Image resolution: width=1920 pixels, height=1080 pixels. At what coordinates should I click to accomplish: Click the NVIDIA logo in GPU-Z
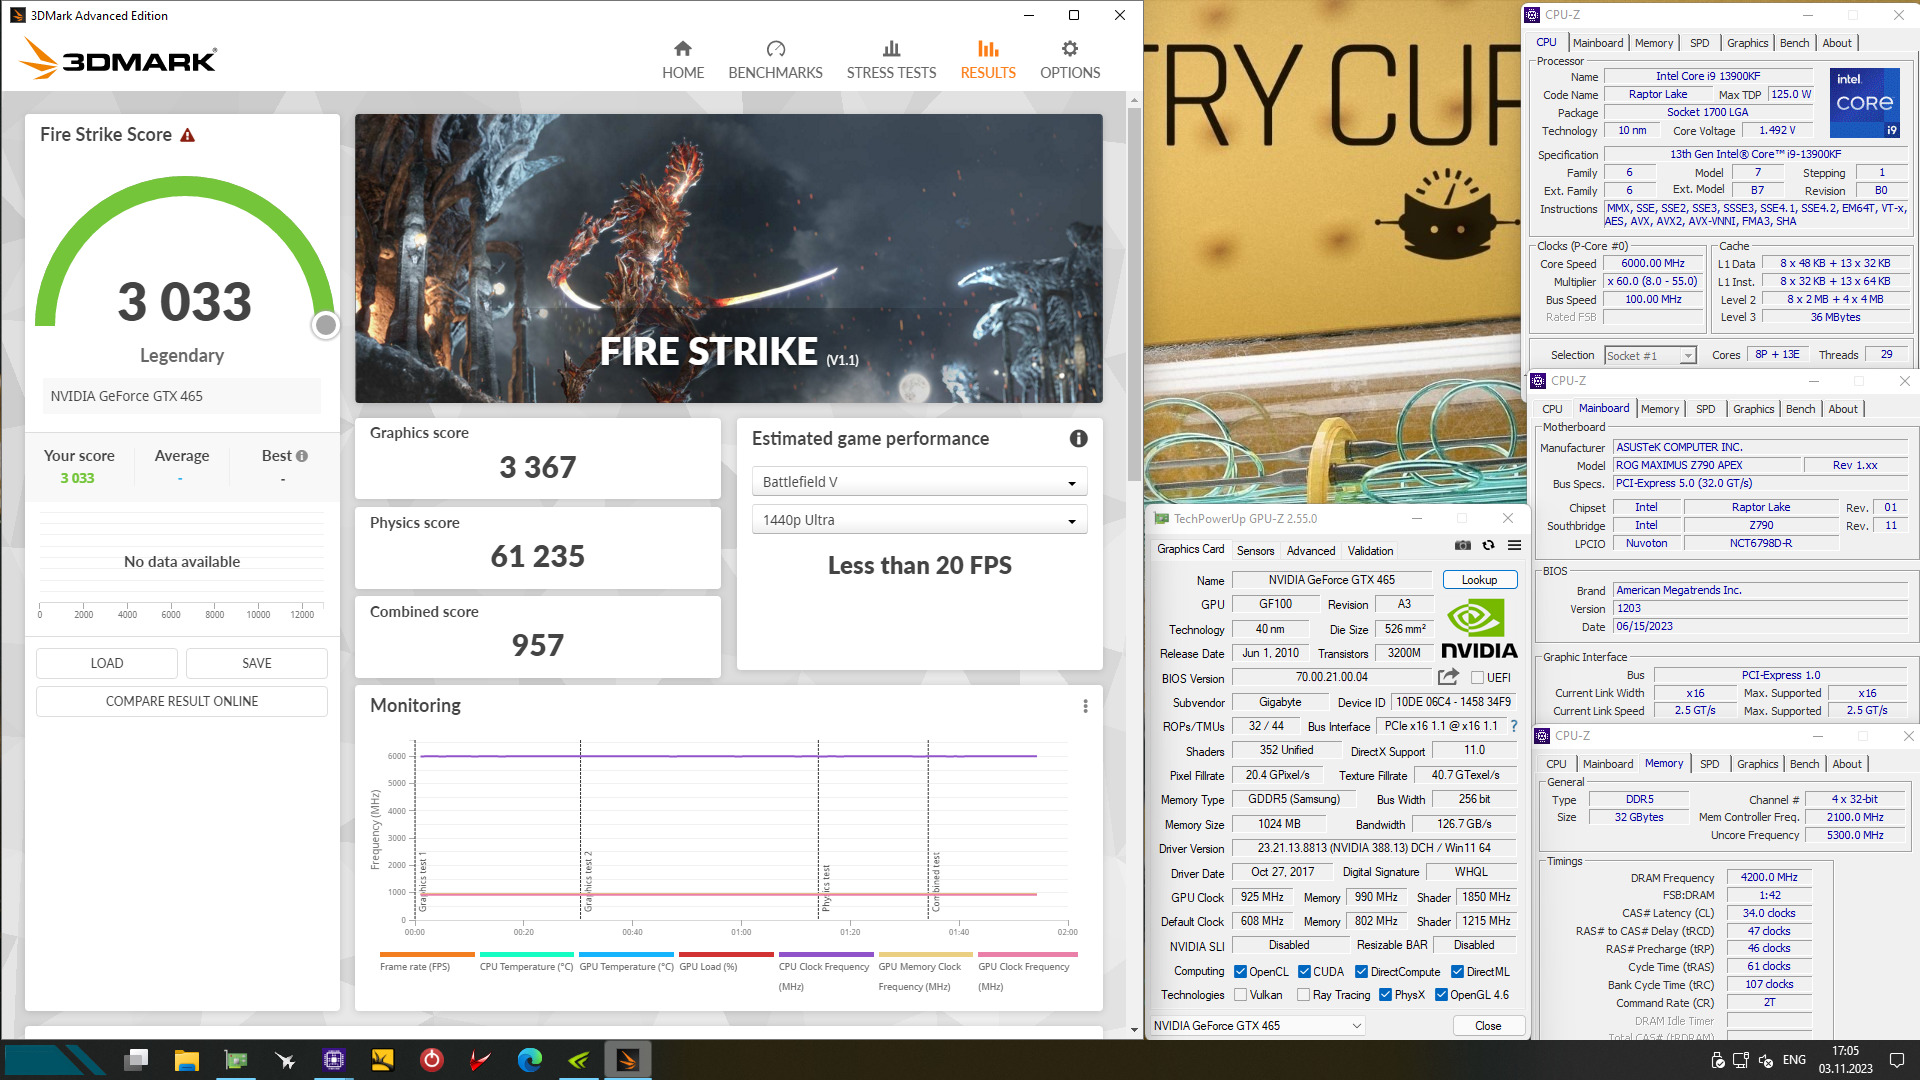point(1479,629)
